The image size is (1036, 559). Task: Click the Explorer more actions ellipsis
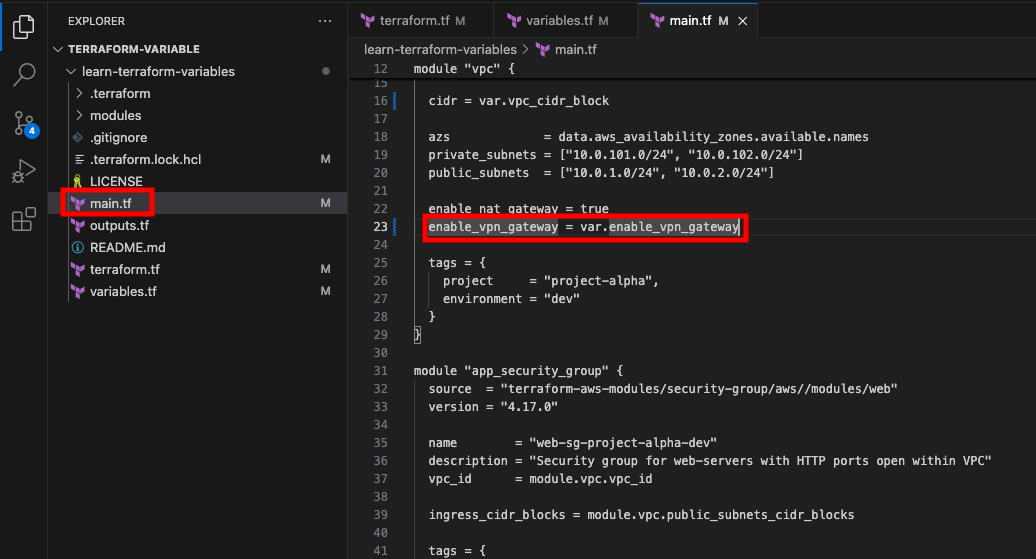tap(324, 21)
